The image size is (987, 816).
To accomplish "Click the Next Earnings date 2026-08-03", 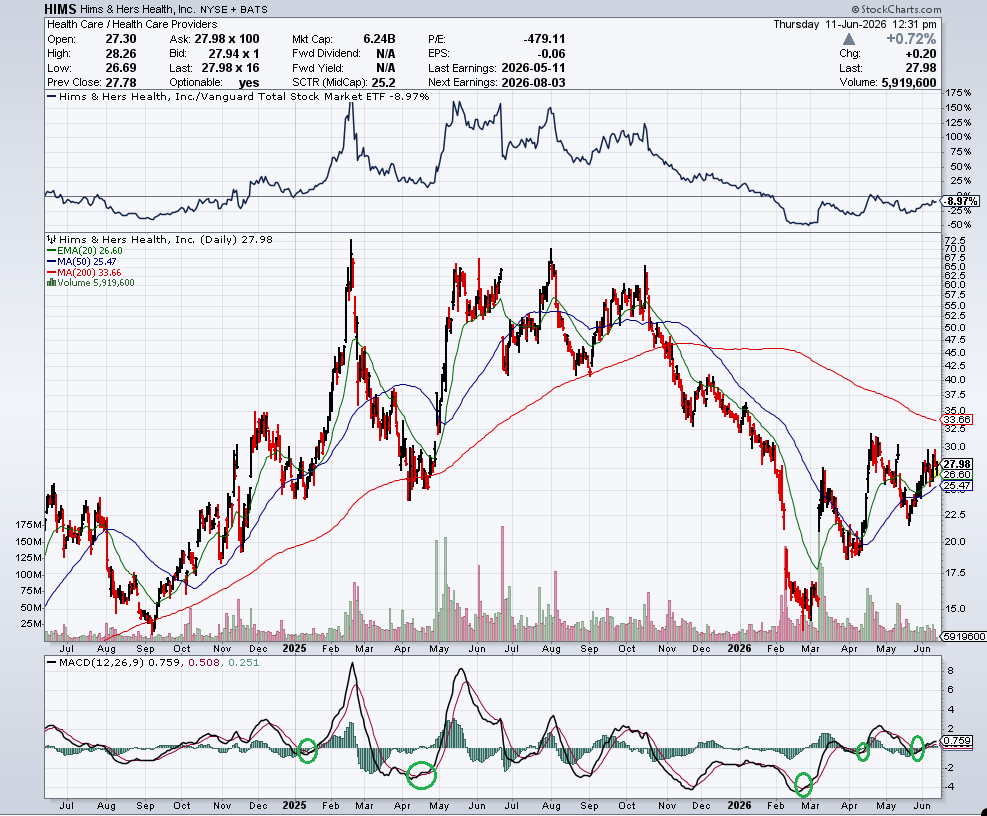I will point(533,82).
